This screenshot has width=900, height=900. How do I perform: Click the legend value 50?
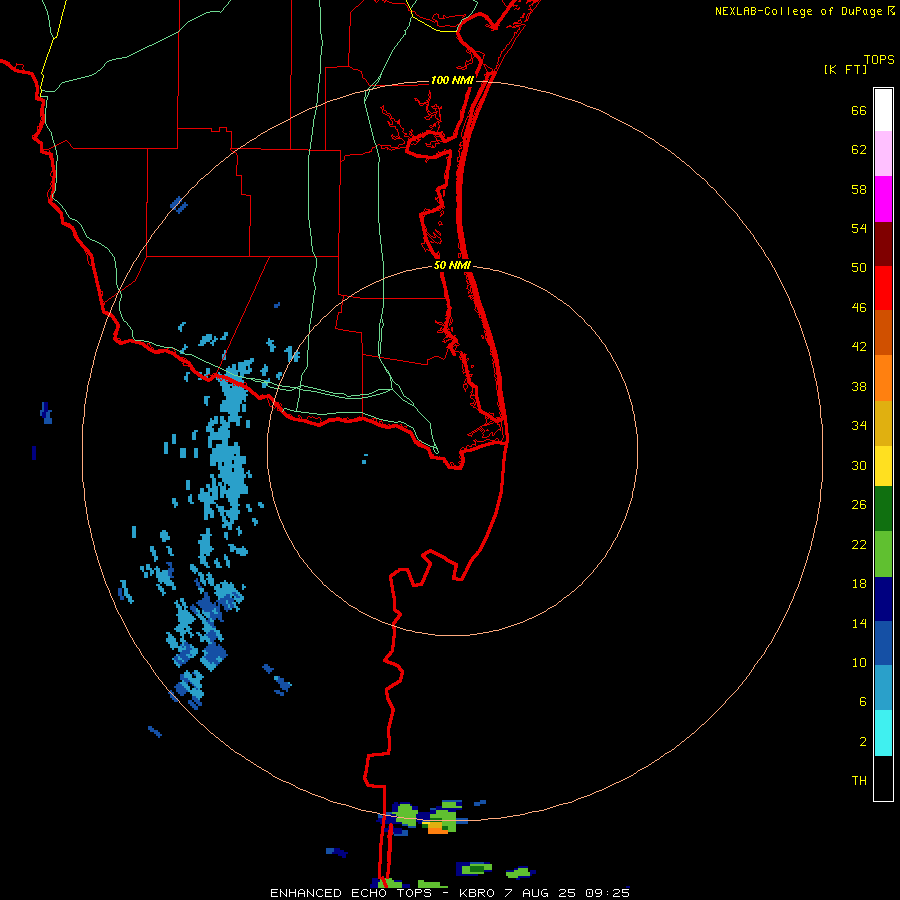(x=859, y=267)
